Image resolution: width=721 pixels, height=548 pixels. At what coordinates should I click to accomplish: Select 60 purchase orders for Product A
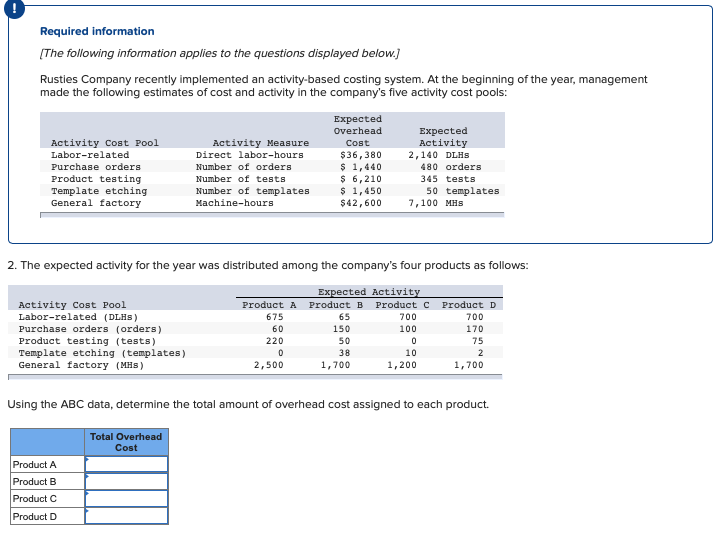(278, 329)
